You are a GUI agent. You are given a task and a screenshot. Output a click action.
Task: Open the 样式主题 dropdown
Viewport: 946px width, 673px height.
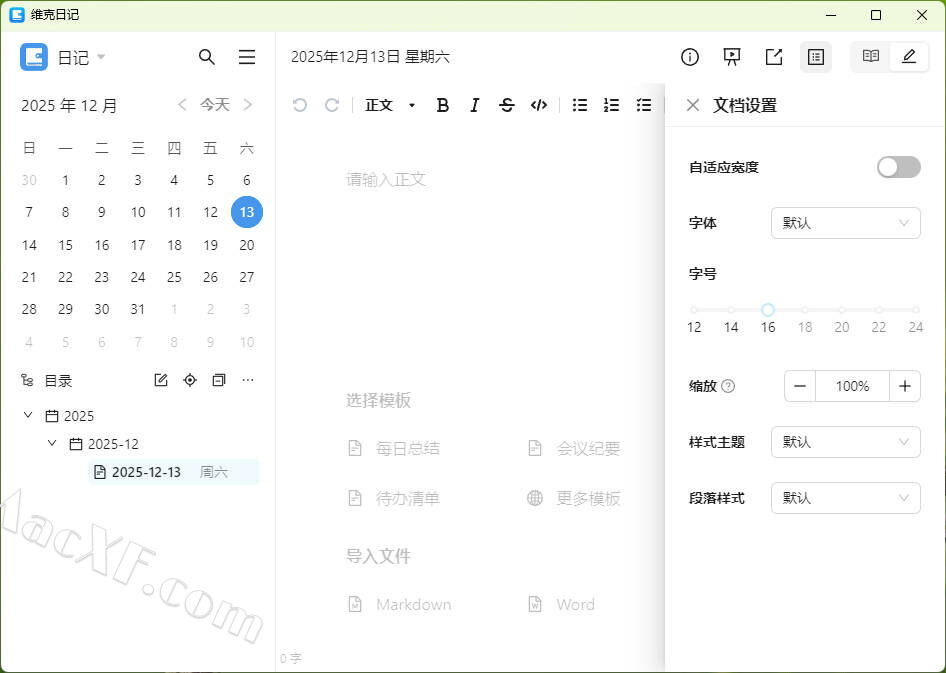tap(845, 442)
